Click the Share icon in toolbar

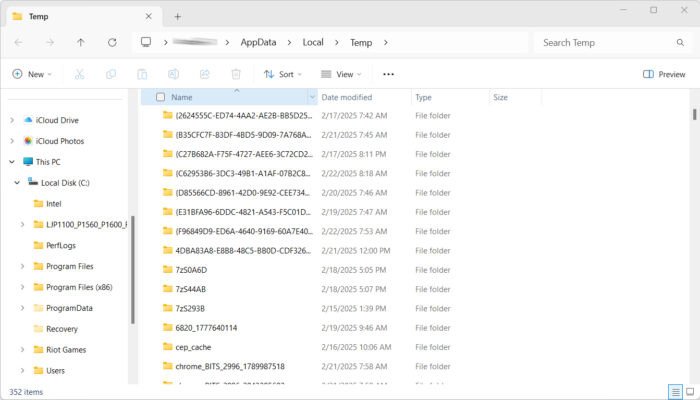pos(204,74)
